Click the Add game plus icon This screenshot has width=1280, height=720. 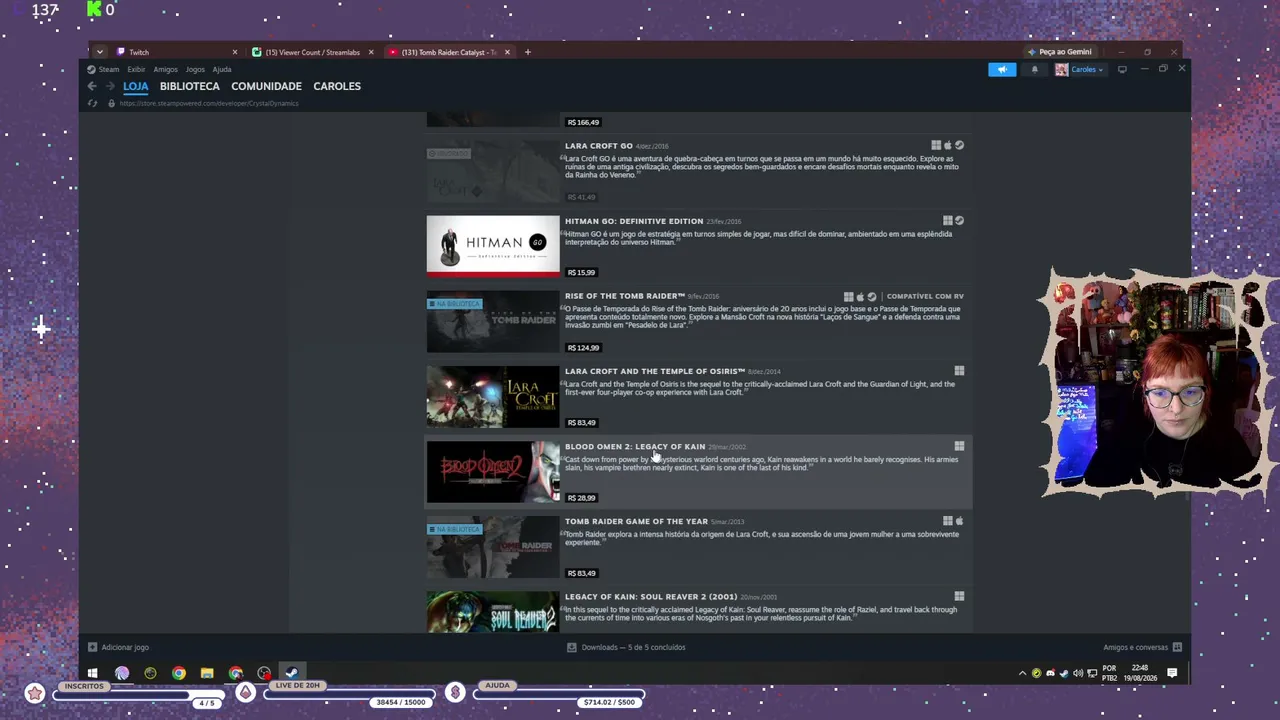pos(92,647)
